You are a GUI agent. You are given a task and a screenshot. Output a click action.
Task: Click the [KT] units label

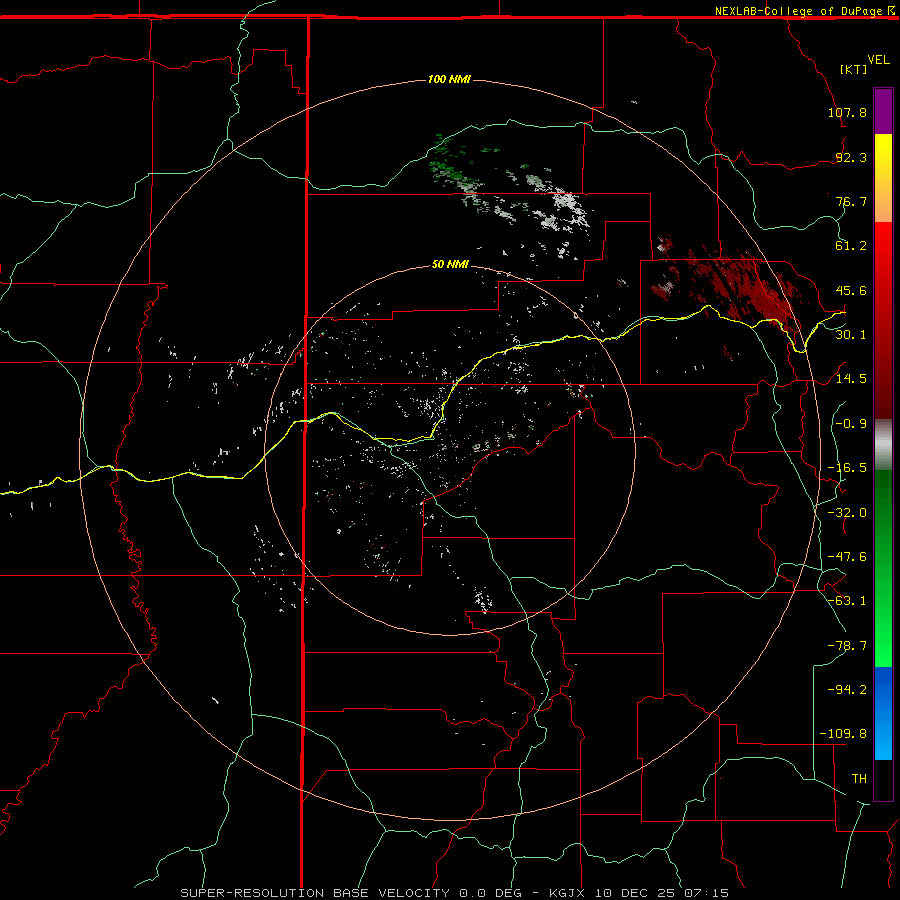coord(854,69)
